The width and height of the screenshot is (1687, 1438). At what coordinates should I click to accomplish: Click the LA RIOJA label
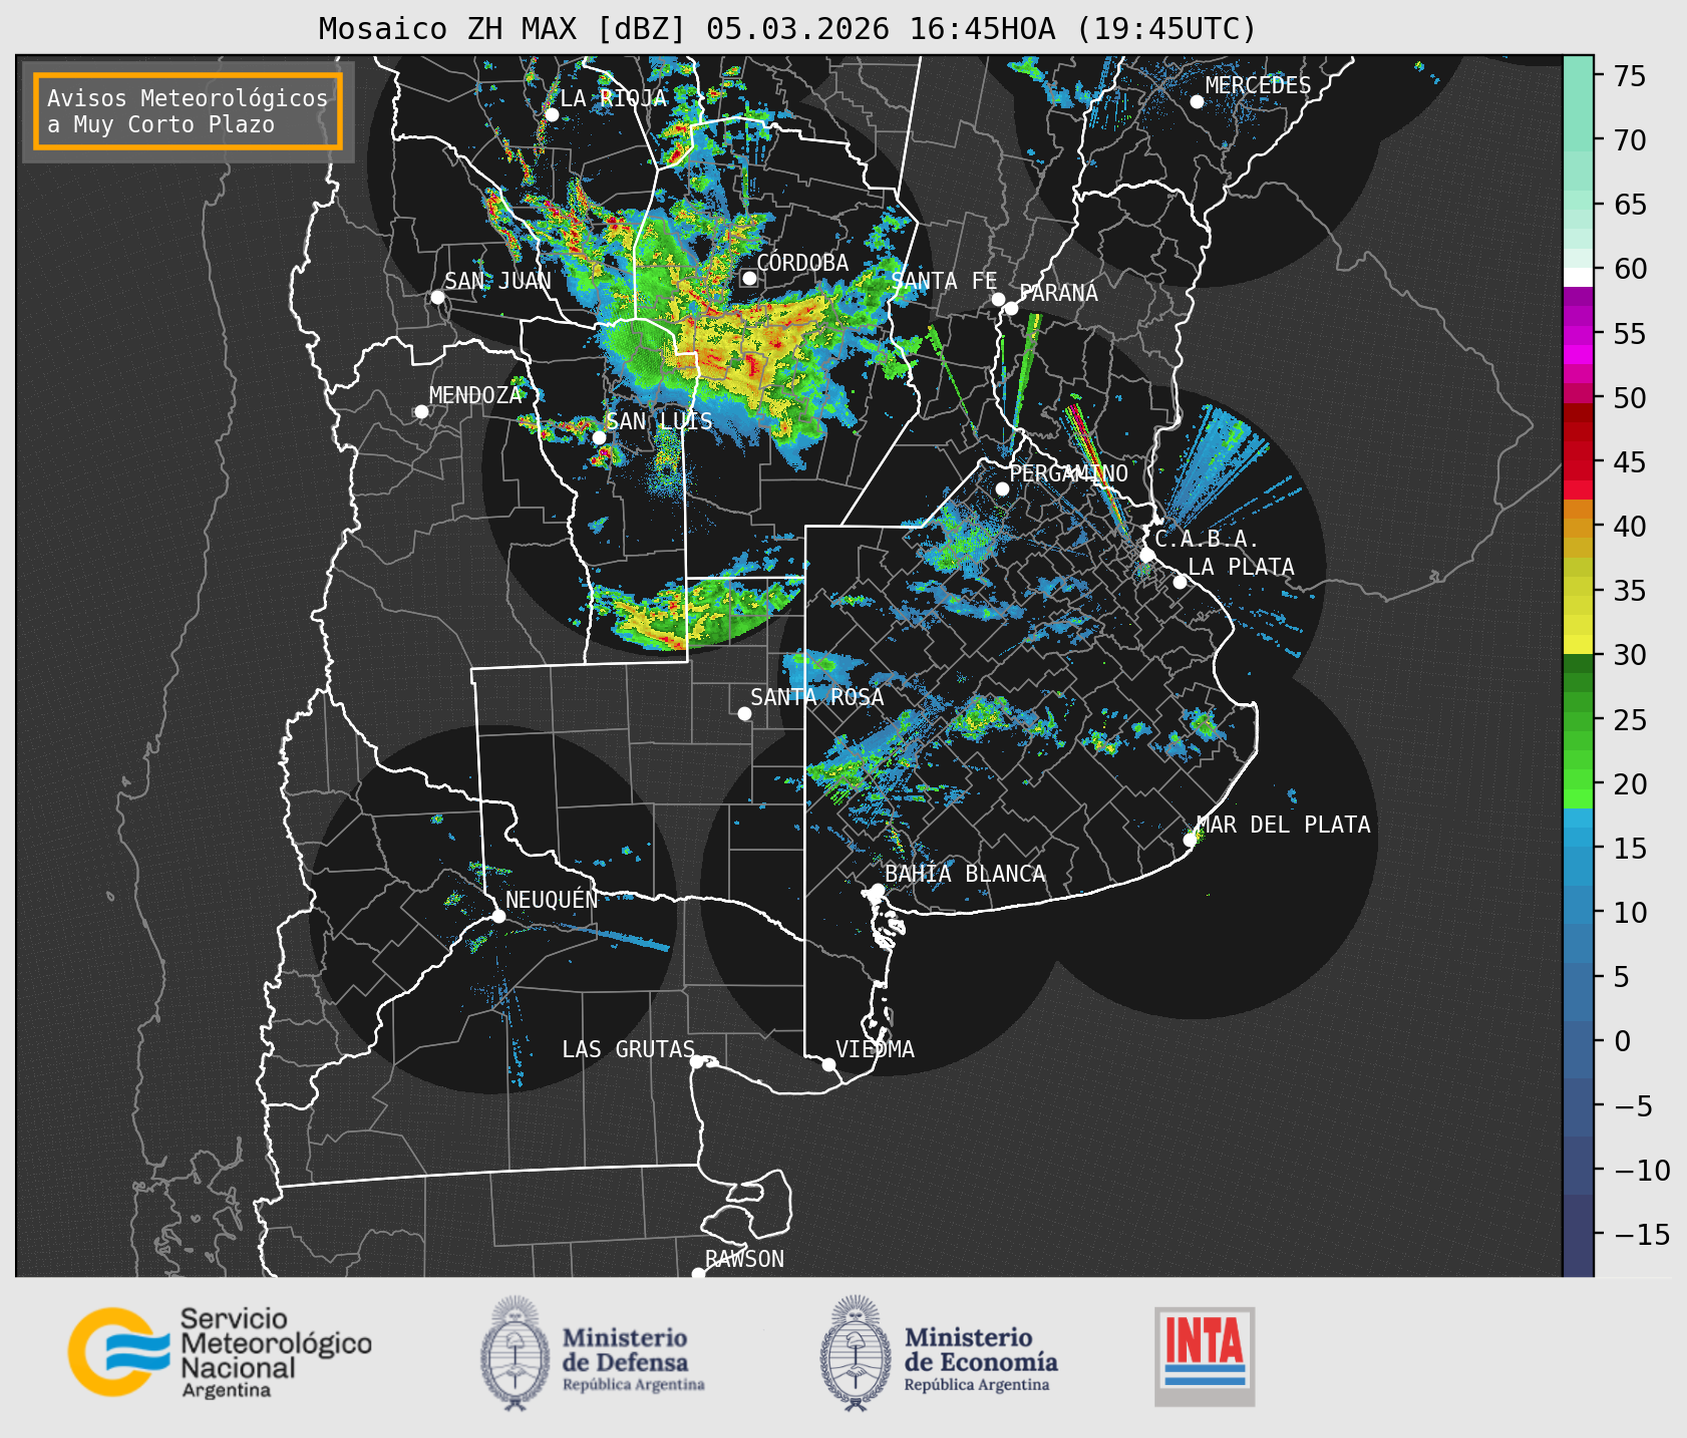(x=613, y=98)
